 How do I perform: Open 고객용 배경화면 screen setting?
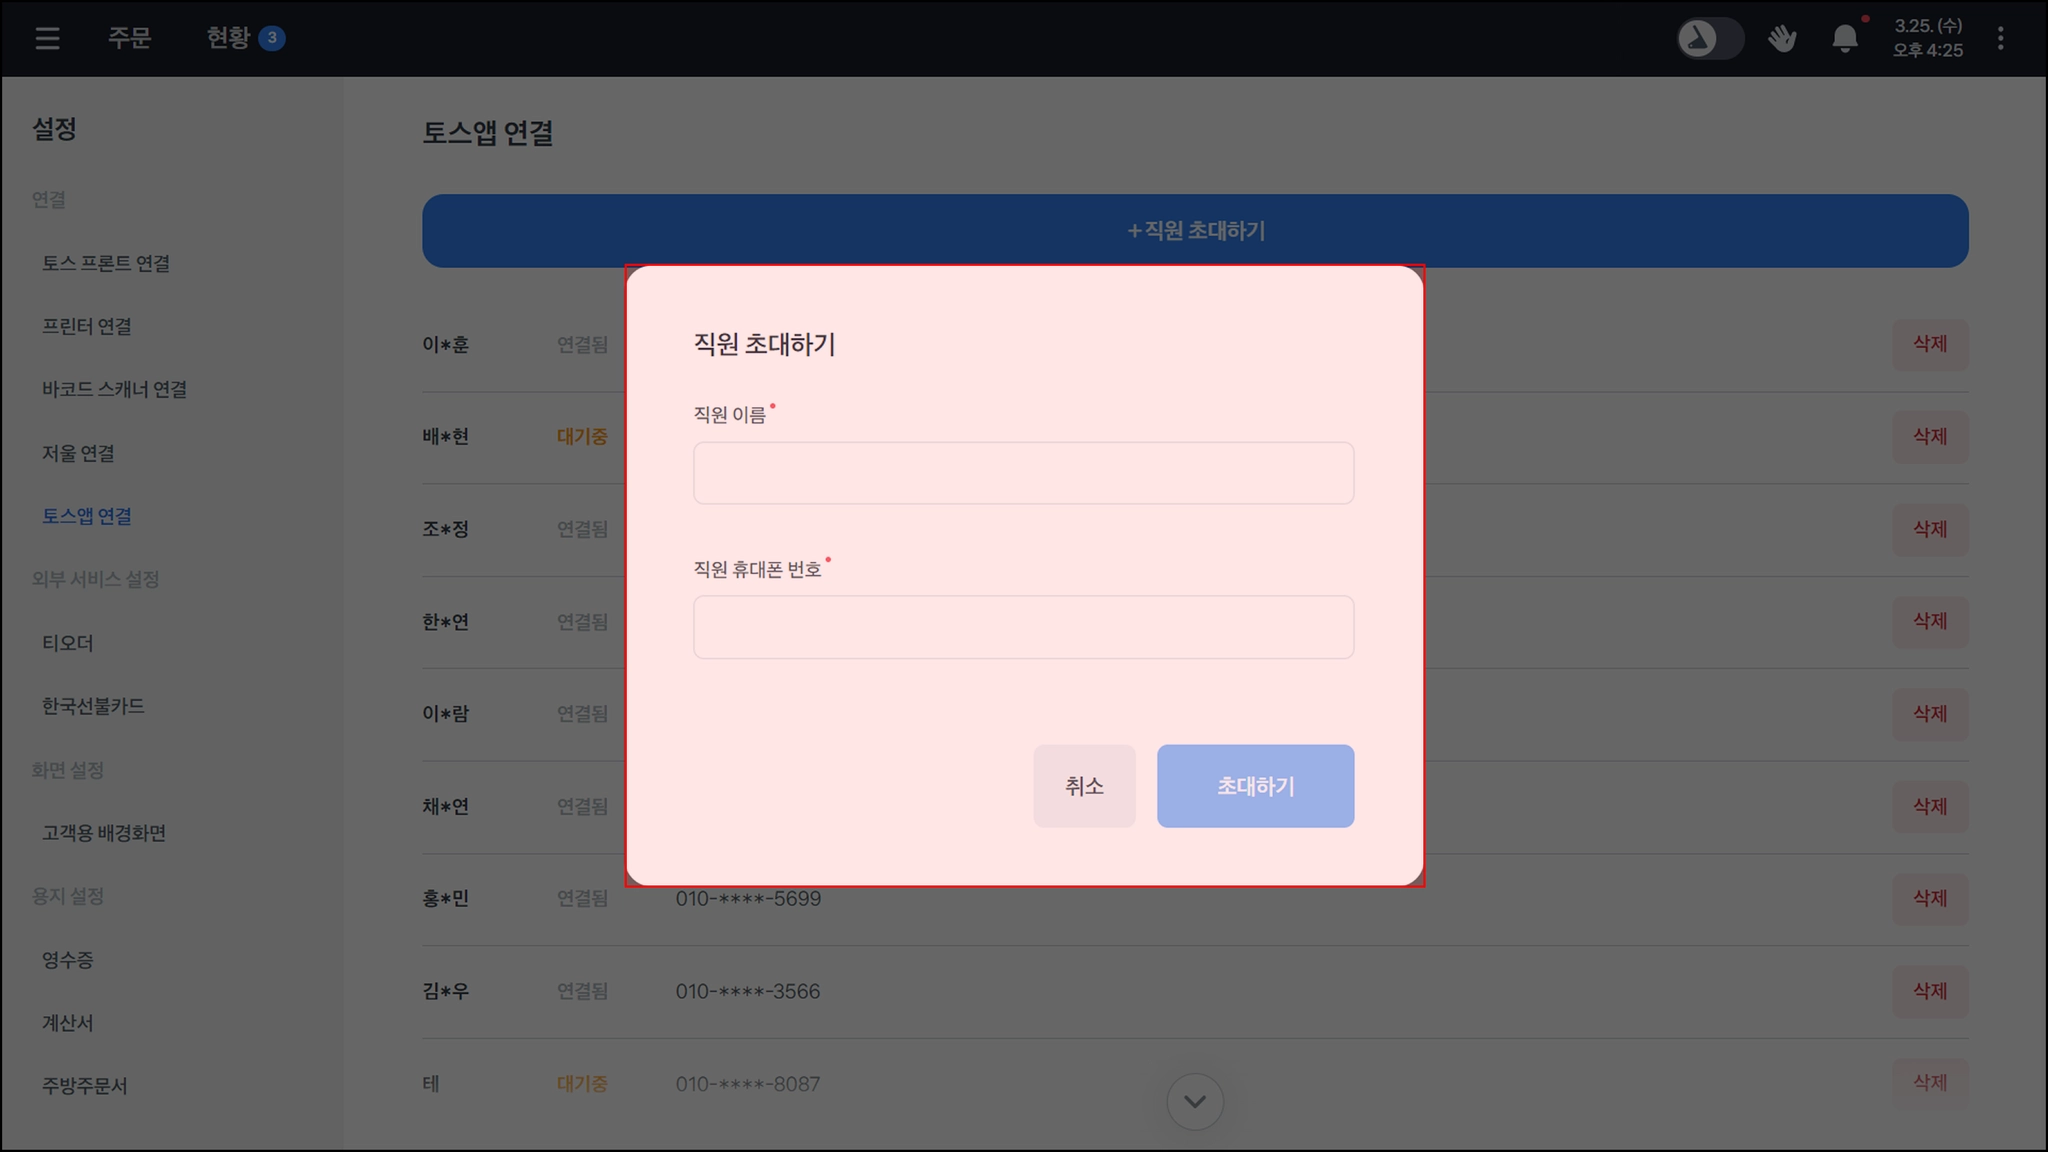click(x=104, y=833)
